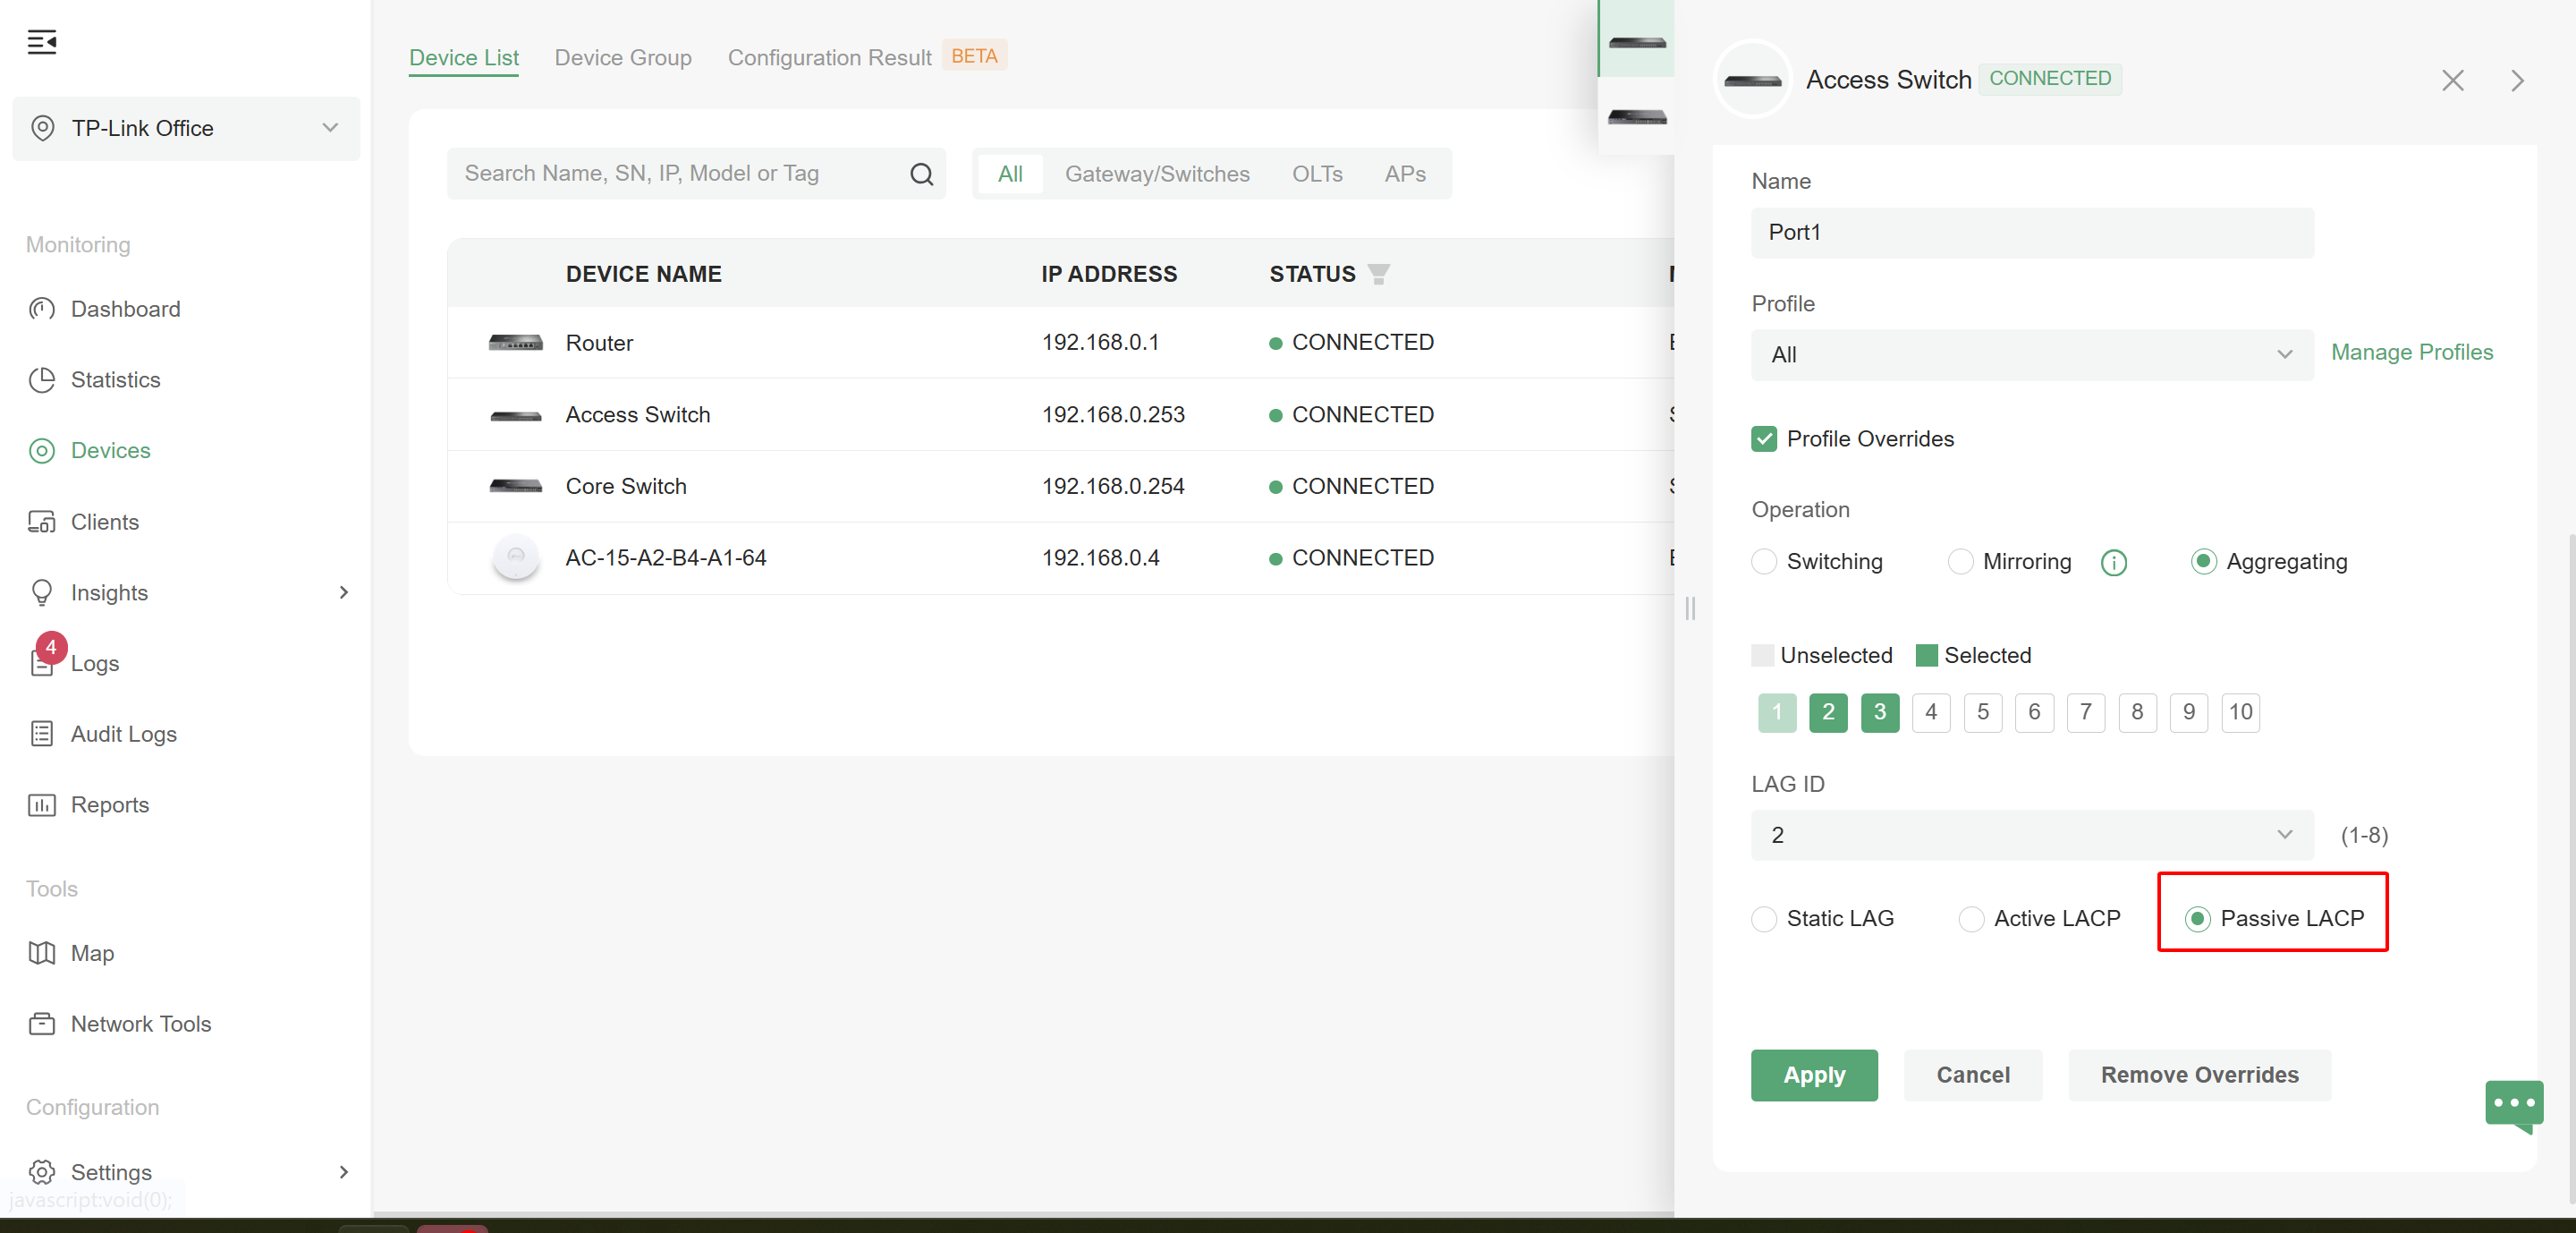2576x1233 pixels.
Task: Switch to the Device List tab
Action: pos(464,58)
